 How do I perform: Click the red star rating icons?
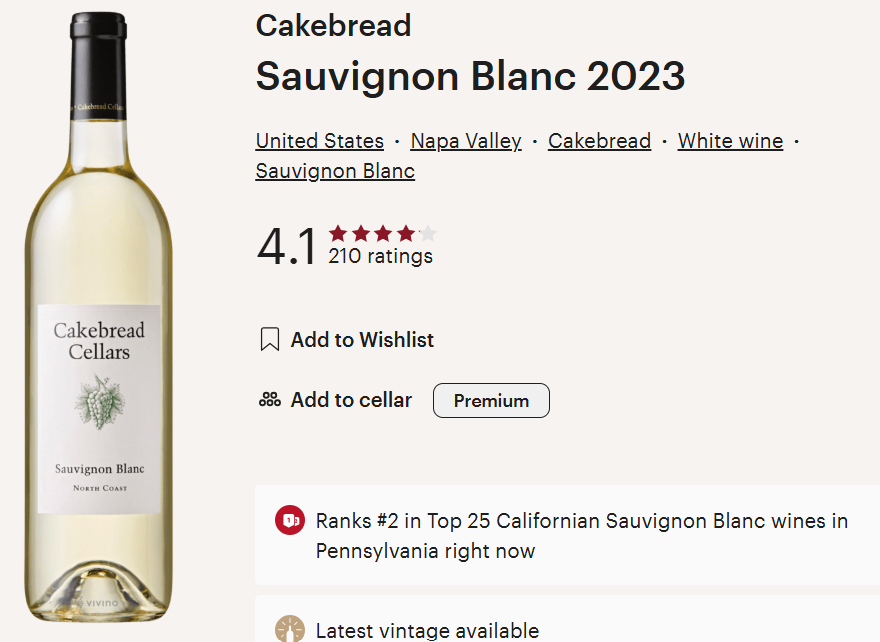pyautogui.click(x=382, y=234)
